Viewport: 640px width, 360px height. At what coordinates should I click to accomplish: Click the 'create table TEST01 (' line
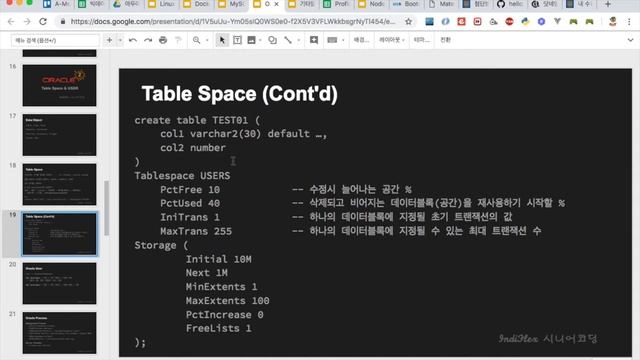coord(197,120)
